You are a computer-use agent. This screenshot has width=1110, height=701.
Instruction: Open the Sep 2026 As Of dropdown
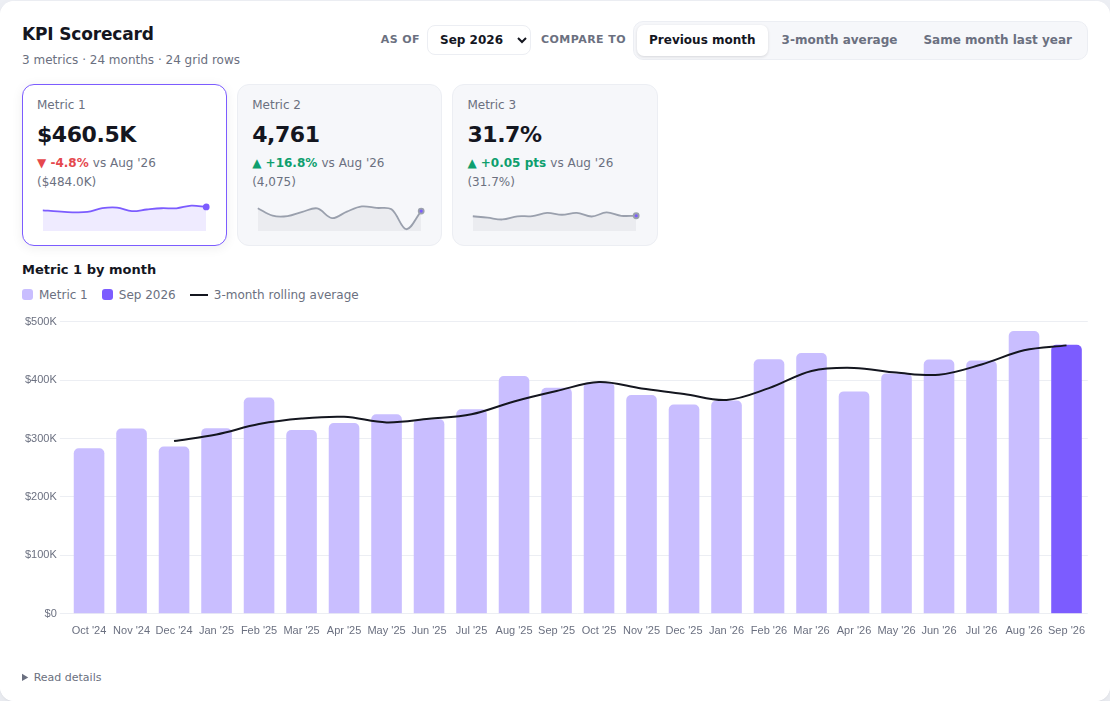479,40
